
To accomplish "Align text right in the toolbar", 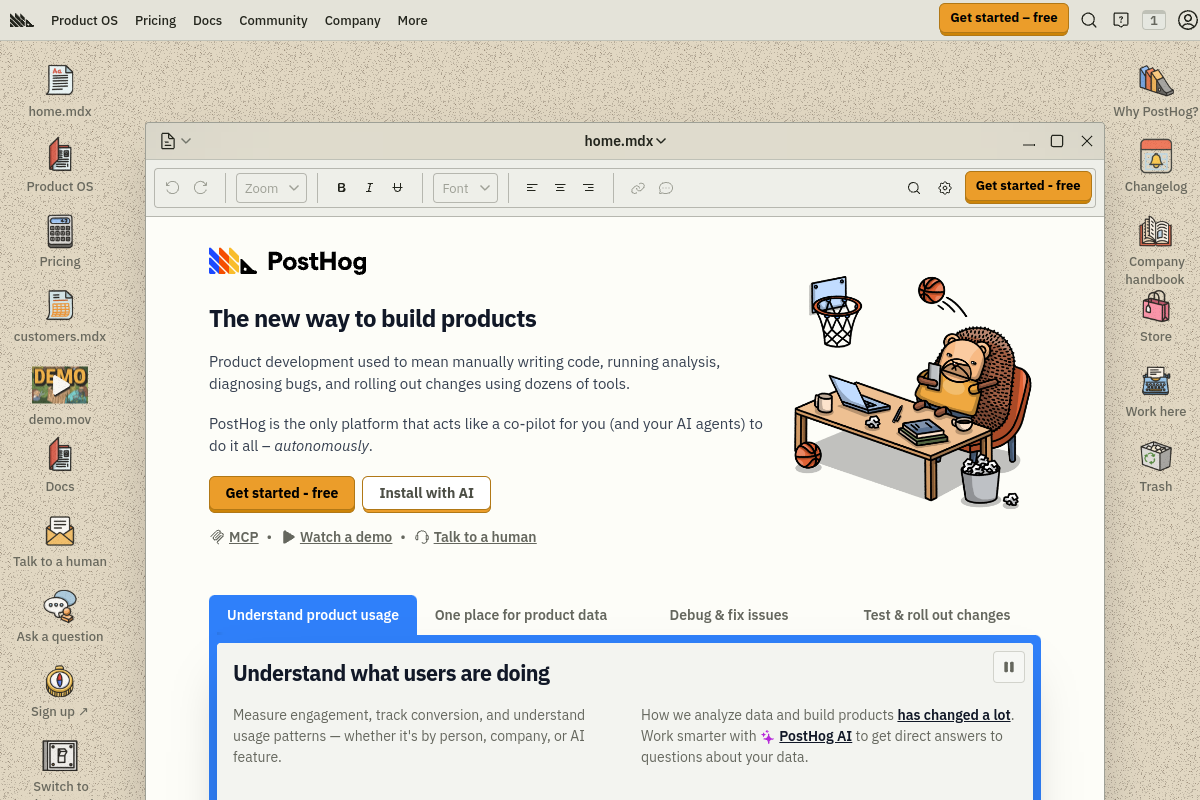I will [x=588, y=188].
